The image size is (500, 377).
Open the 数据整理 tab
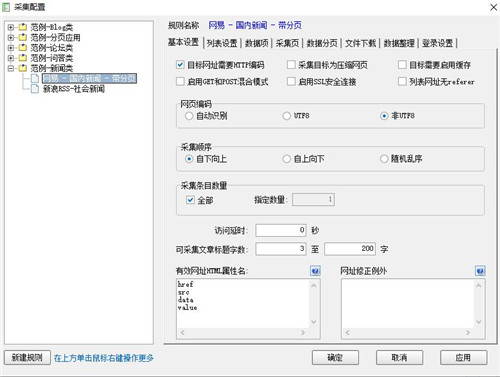click(399, 43)
